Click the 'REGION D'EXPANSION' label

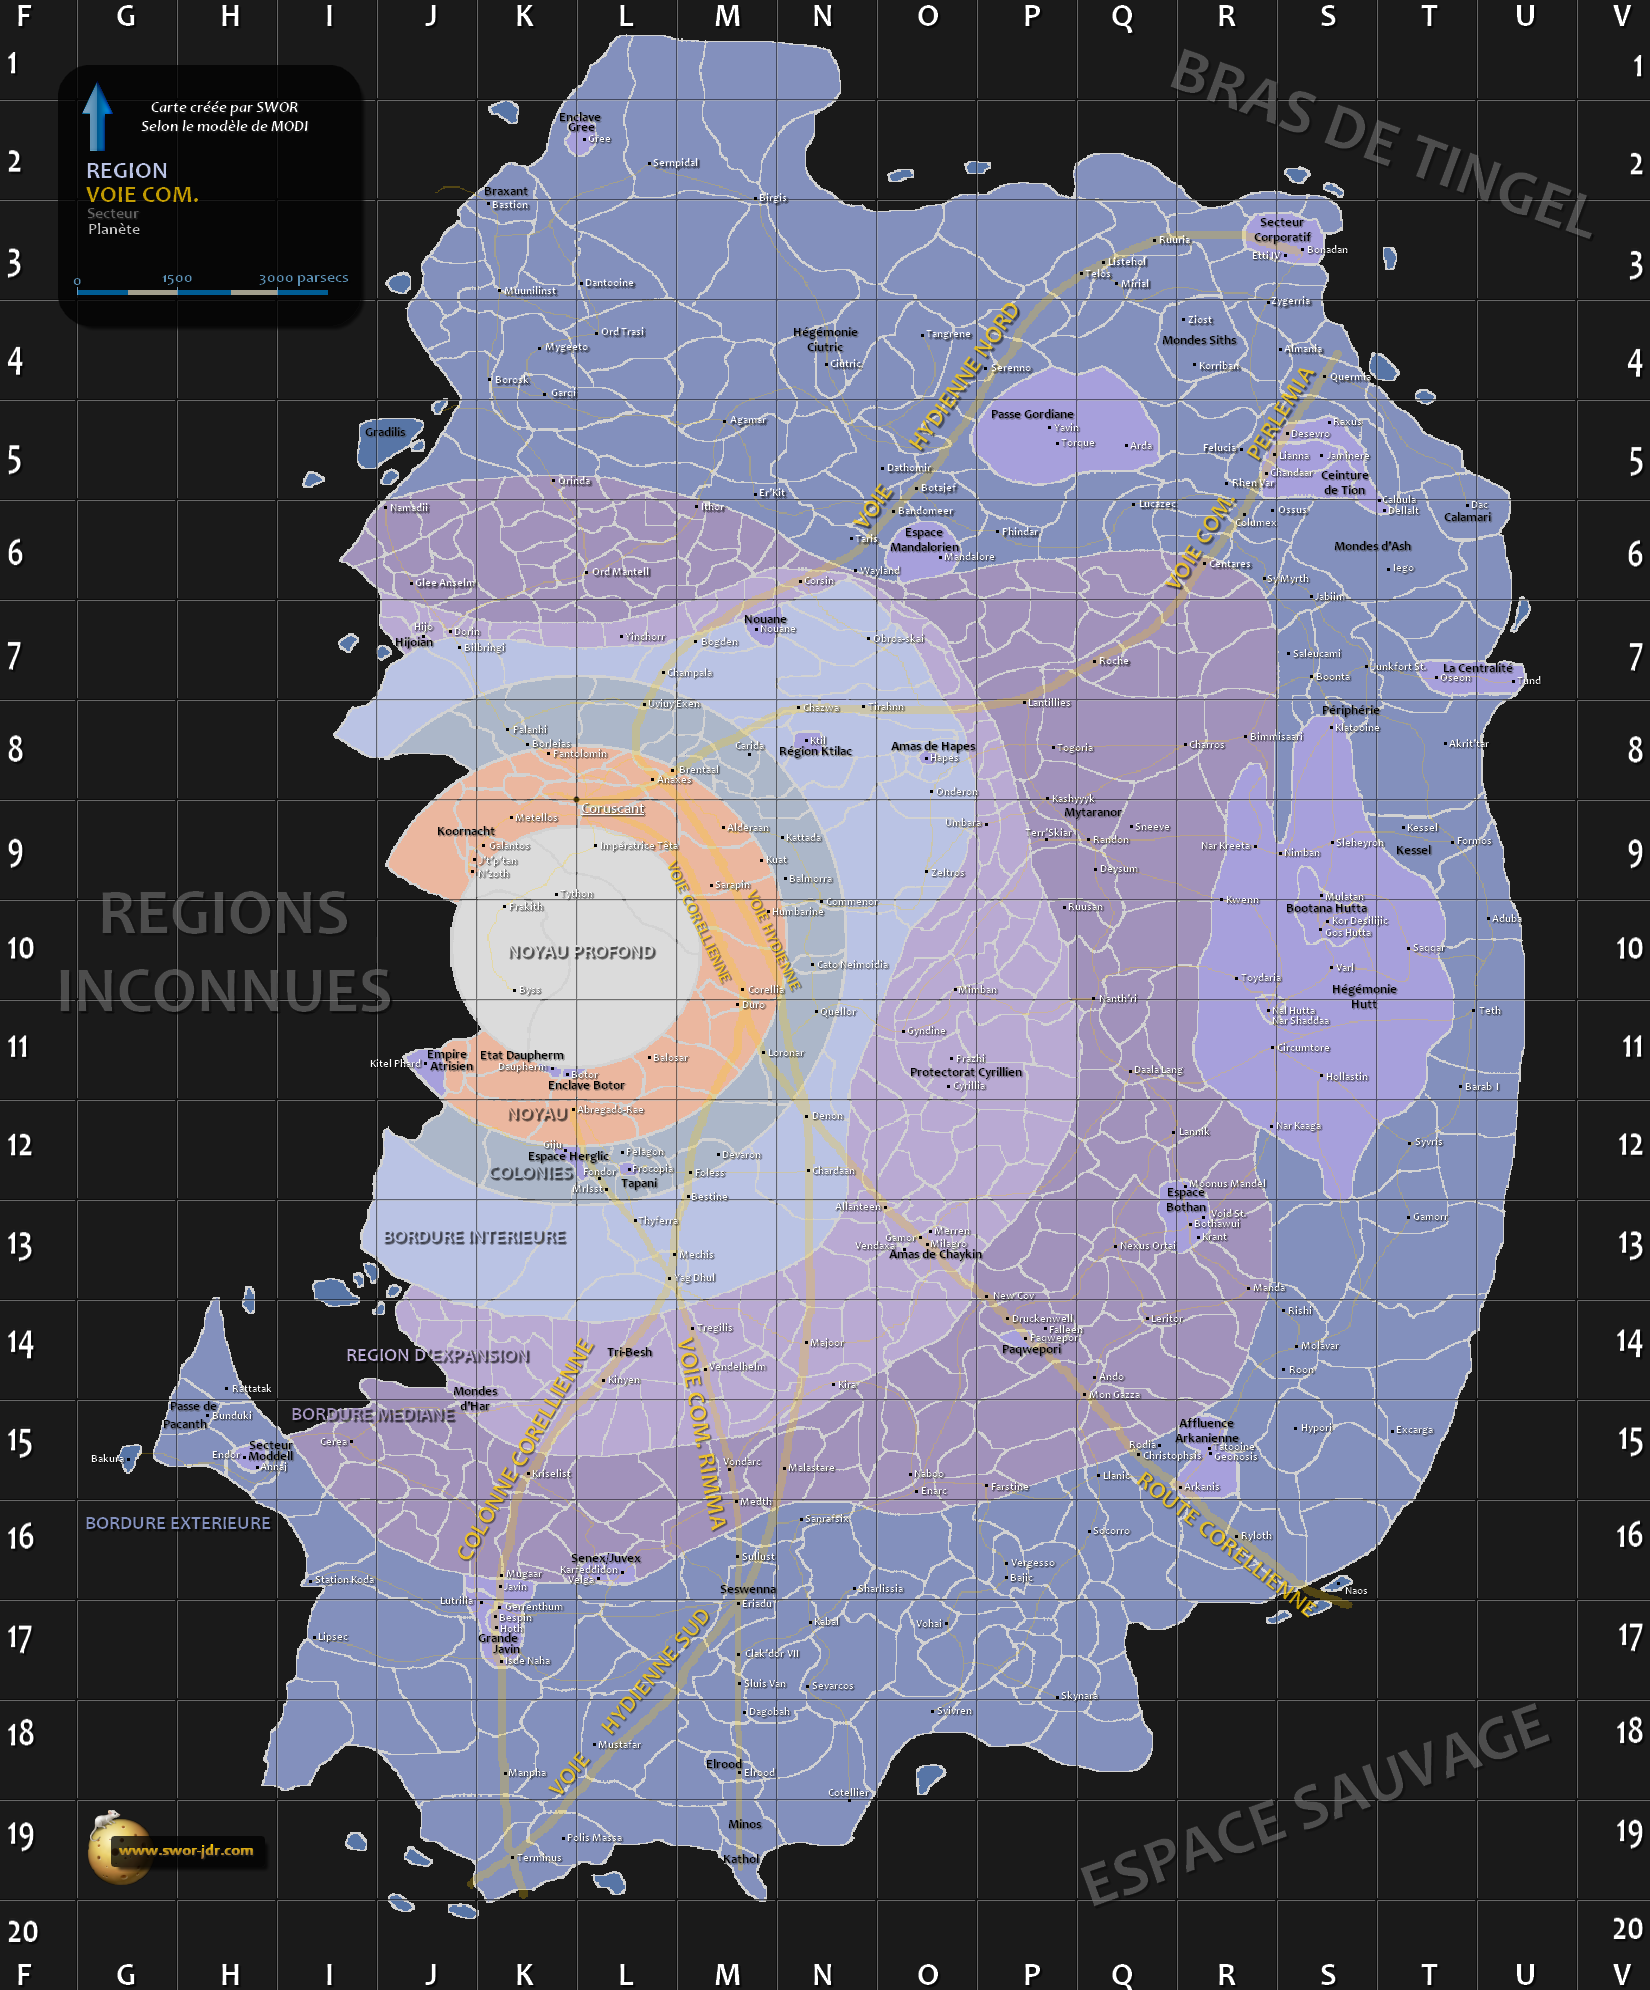438,1355
